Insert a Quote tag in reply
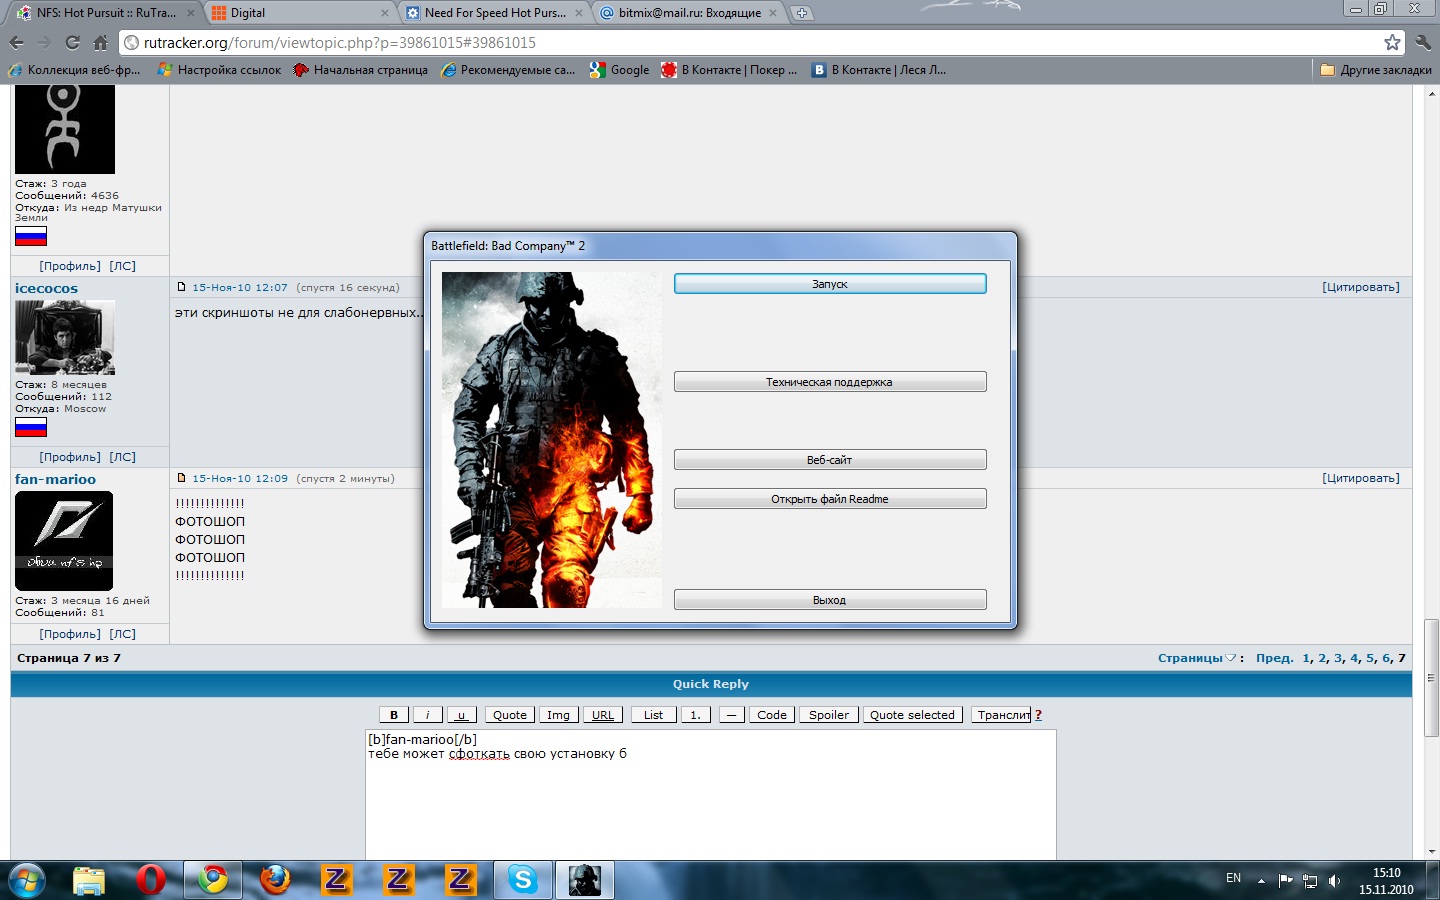1440x900 pixels. point(510,715)
